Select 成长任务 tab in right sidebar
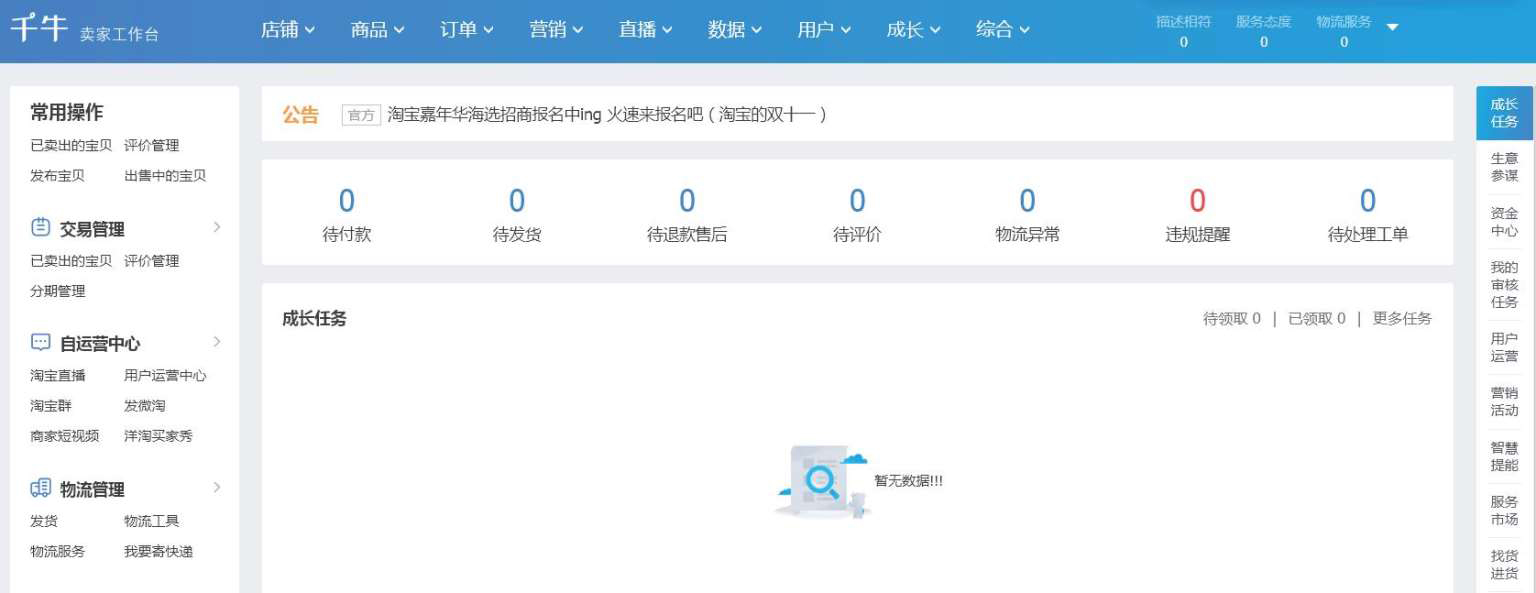 (1504, 113)
